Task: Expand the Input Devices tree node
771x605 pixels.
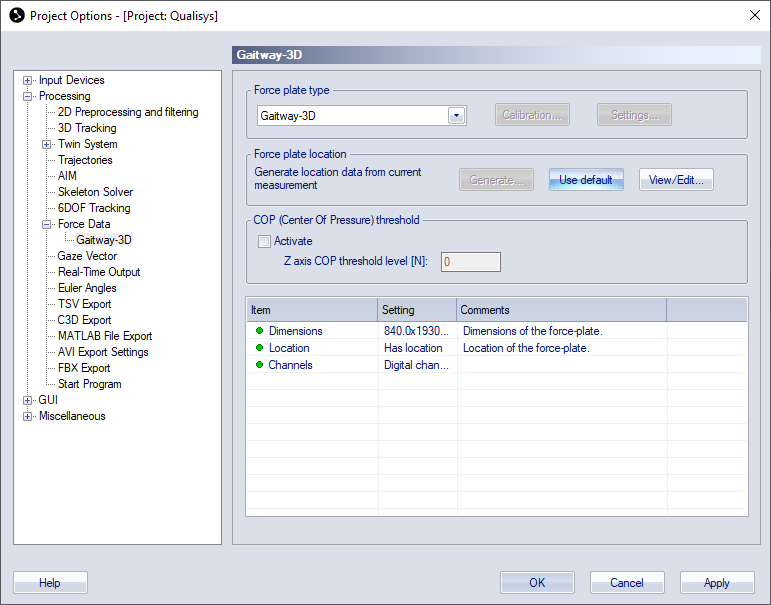Action: [x=28, y=80]
